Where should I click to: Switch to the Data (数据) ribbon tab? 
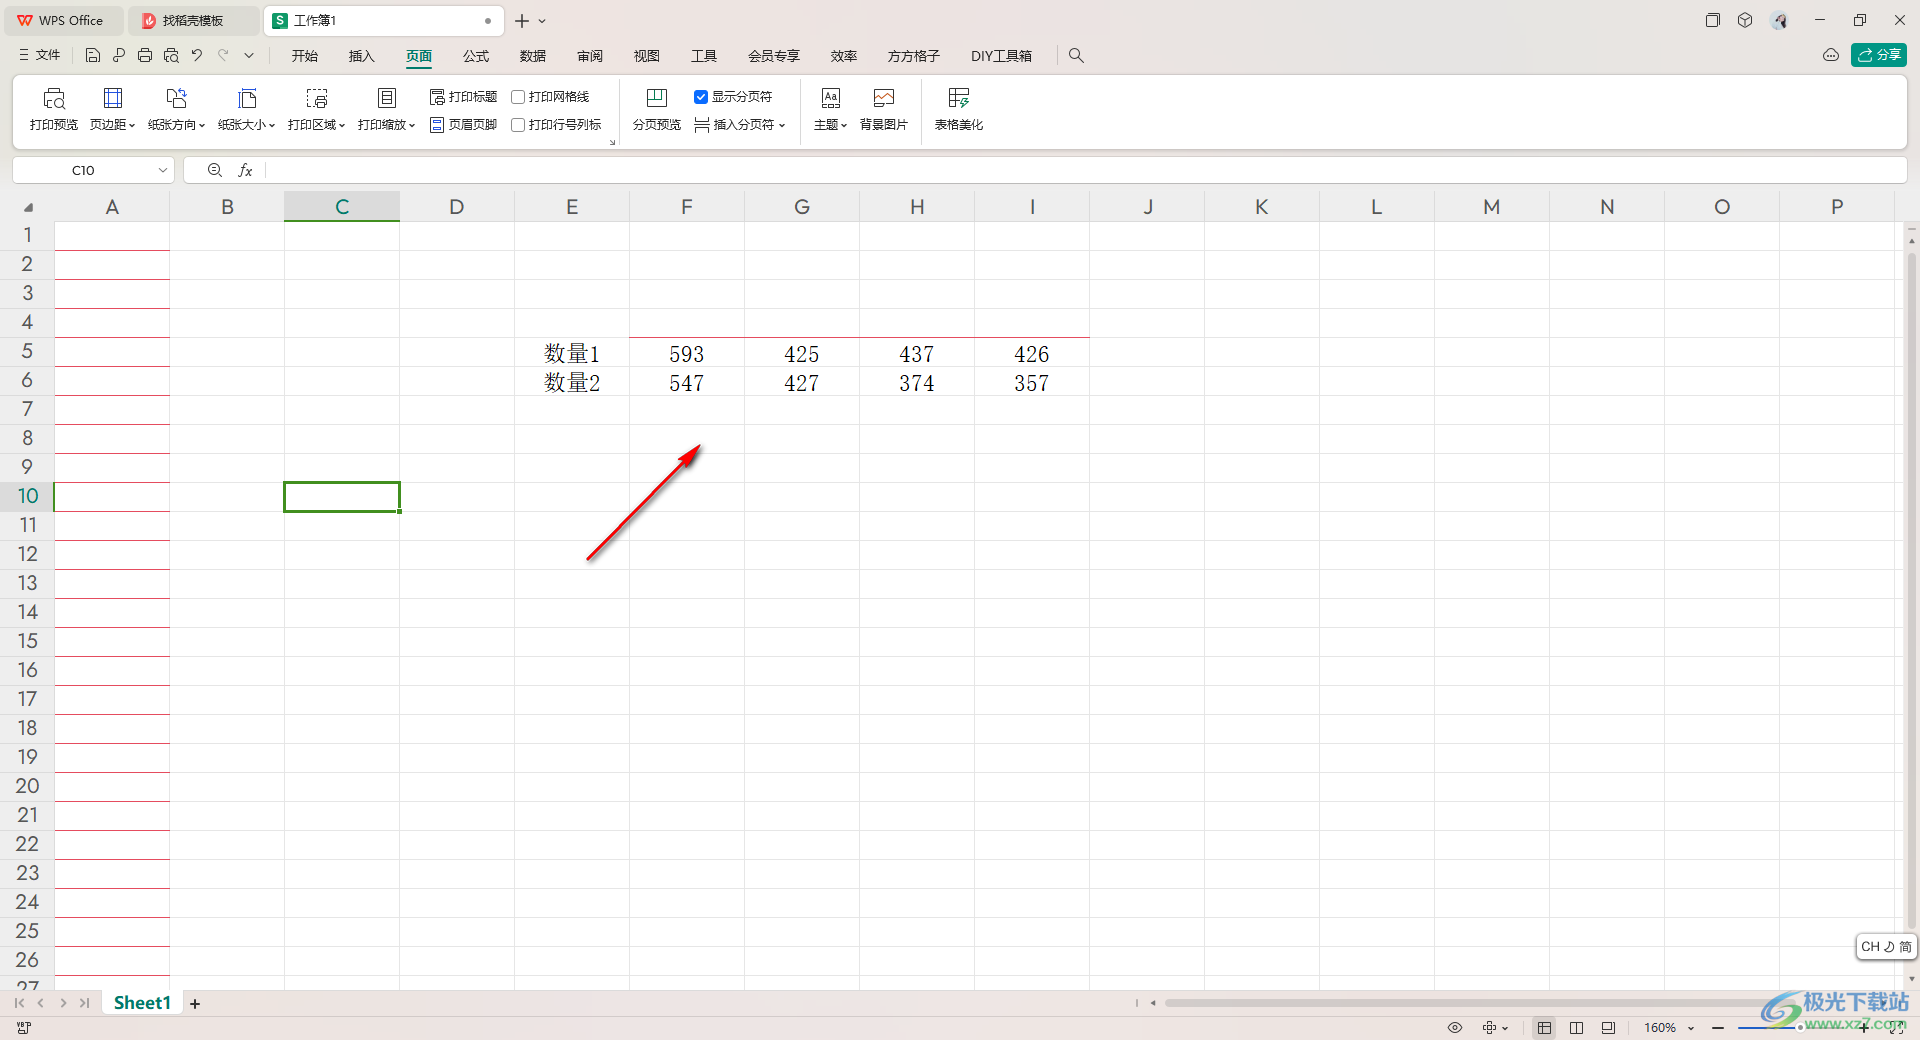[x=533, y=56]
